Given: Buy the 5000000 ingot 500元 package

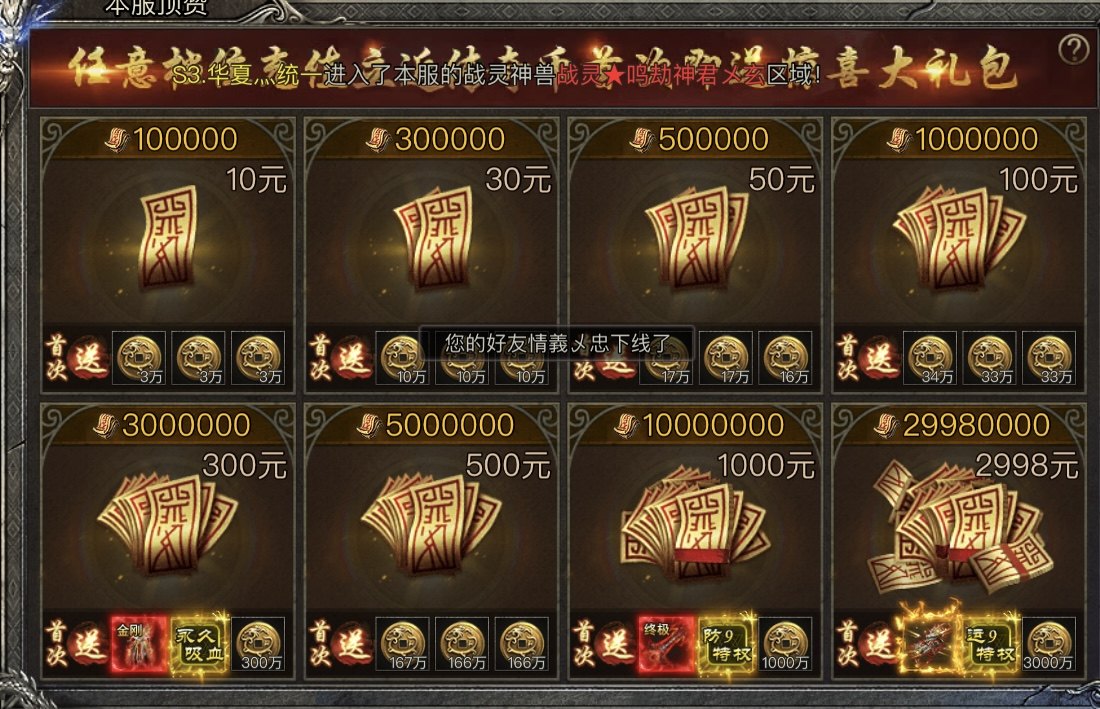Looking at the screenshot, I should pos(431,541).
